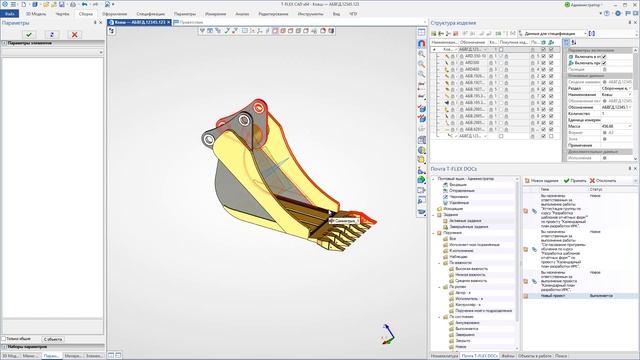
Task: Click the preview button between OK and Cancel
Action: [52, 35]
